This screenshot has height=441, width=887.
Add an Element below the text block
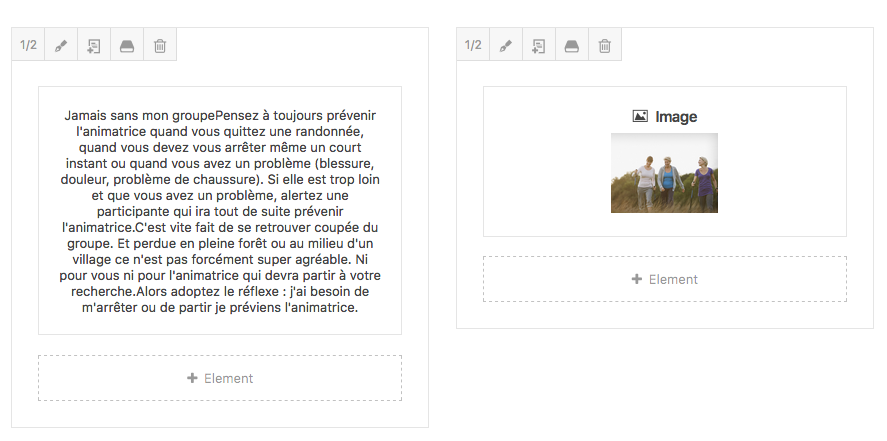[x=220, y=378]
